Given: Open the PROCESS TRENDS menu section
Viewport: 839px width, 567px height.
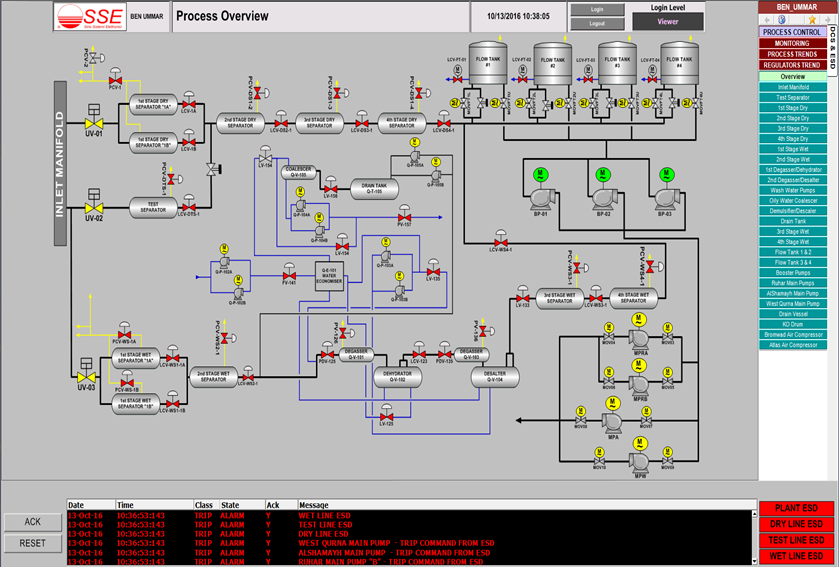Looking at the screenshot, I should pos(792,54).
